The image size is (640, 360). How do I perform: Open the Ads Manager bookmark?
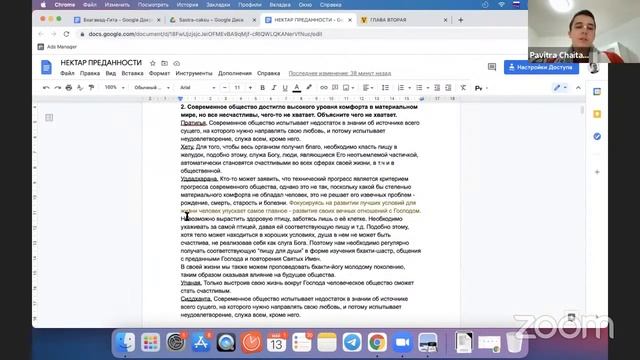click(x=57, y=47)
